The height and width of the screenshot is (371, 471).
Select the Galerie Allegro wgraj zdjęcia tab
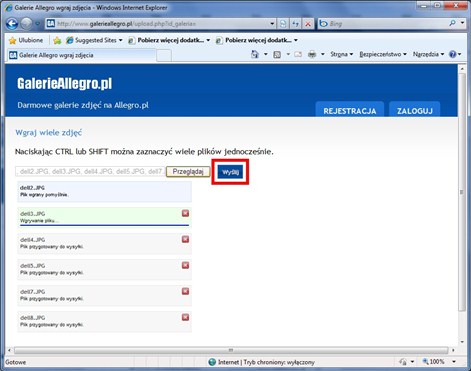tap(81, 55)
